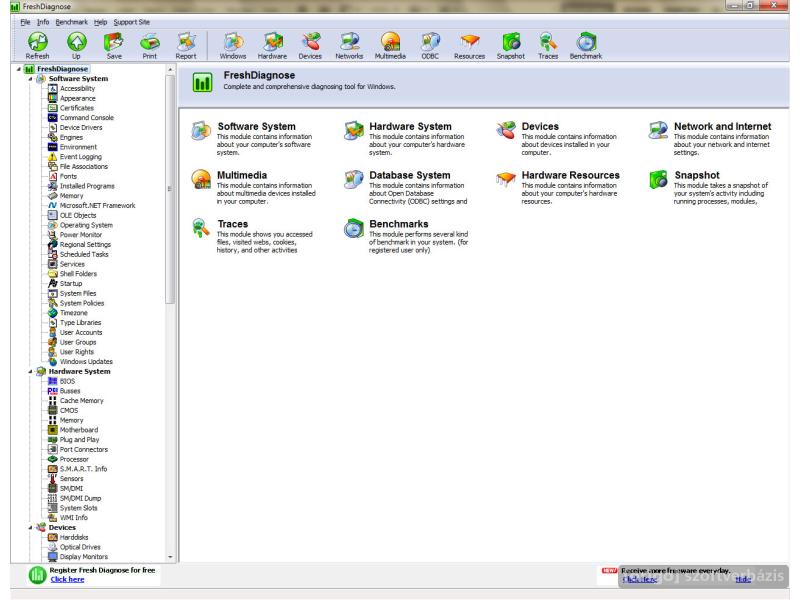The height and width of the screenshot is (600, 800).
Task: Open the Support Site menu
Action: (x=132, y=22)
